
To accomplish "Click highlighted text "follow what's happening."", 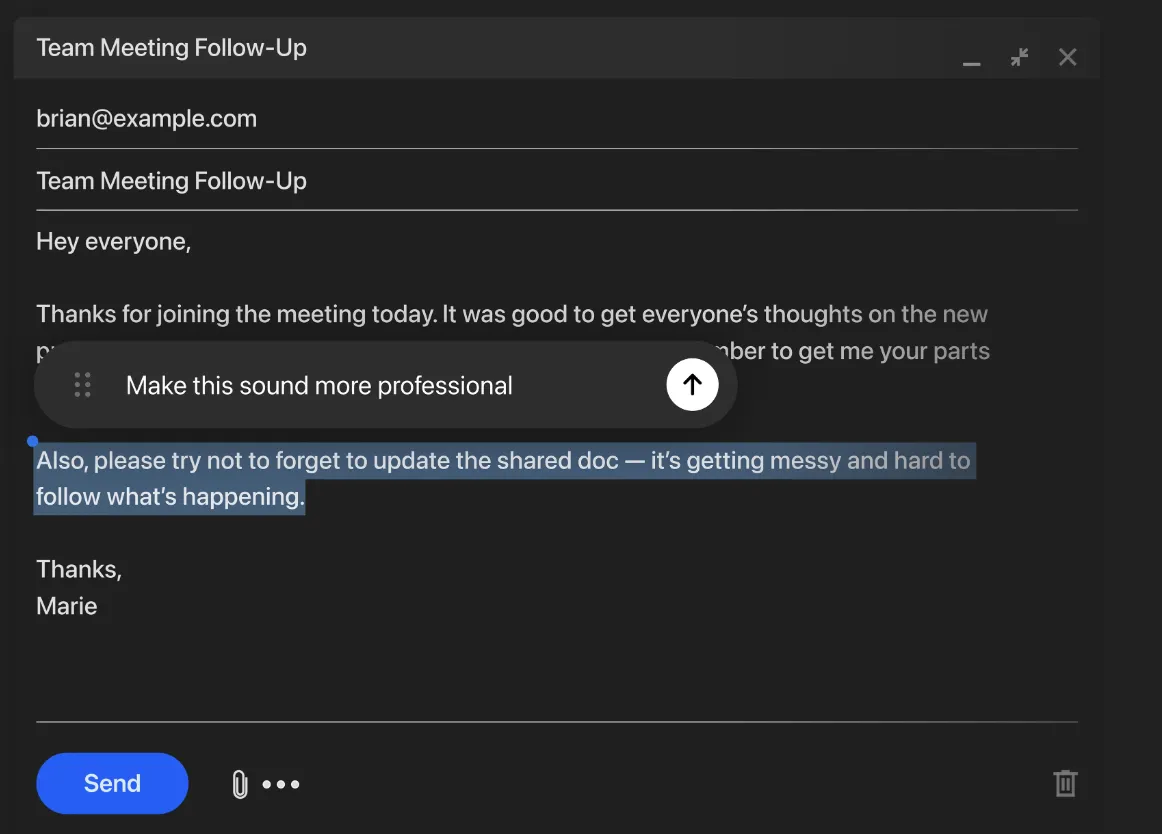I will pos(170,497).
